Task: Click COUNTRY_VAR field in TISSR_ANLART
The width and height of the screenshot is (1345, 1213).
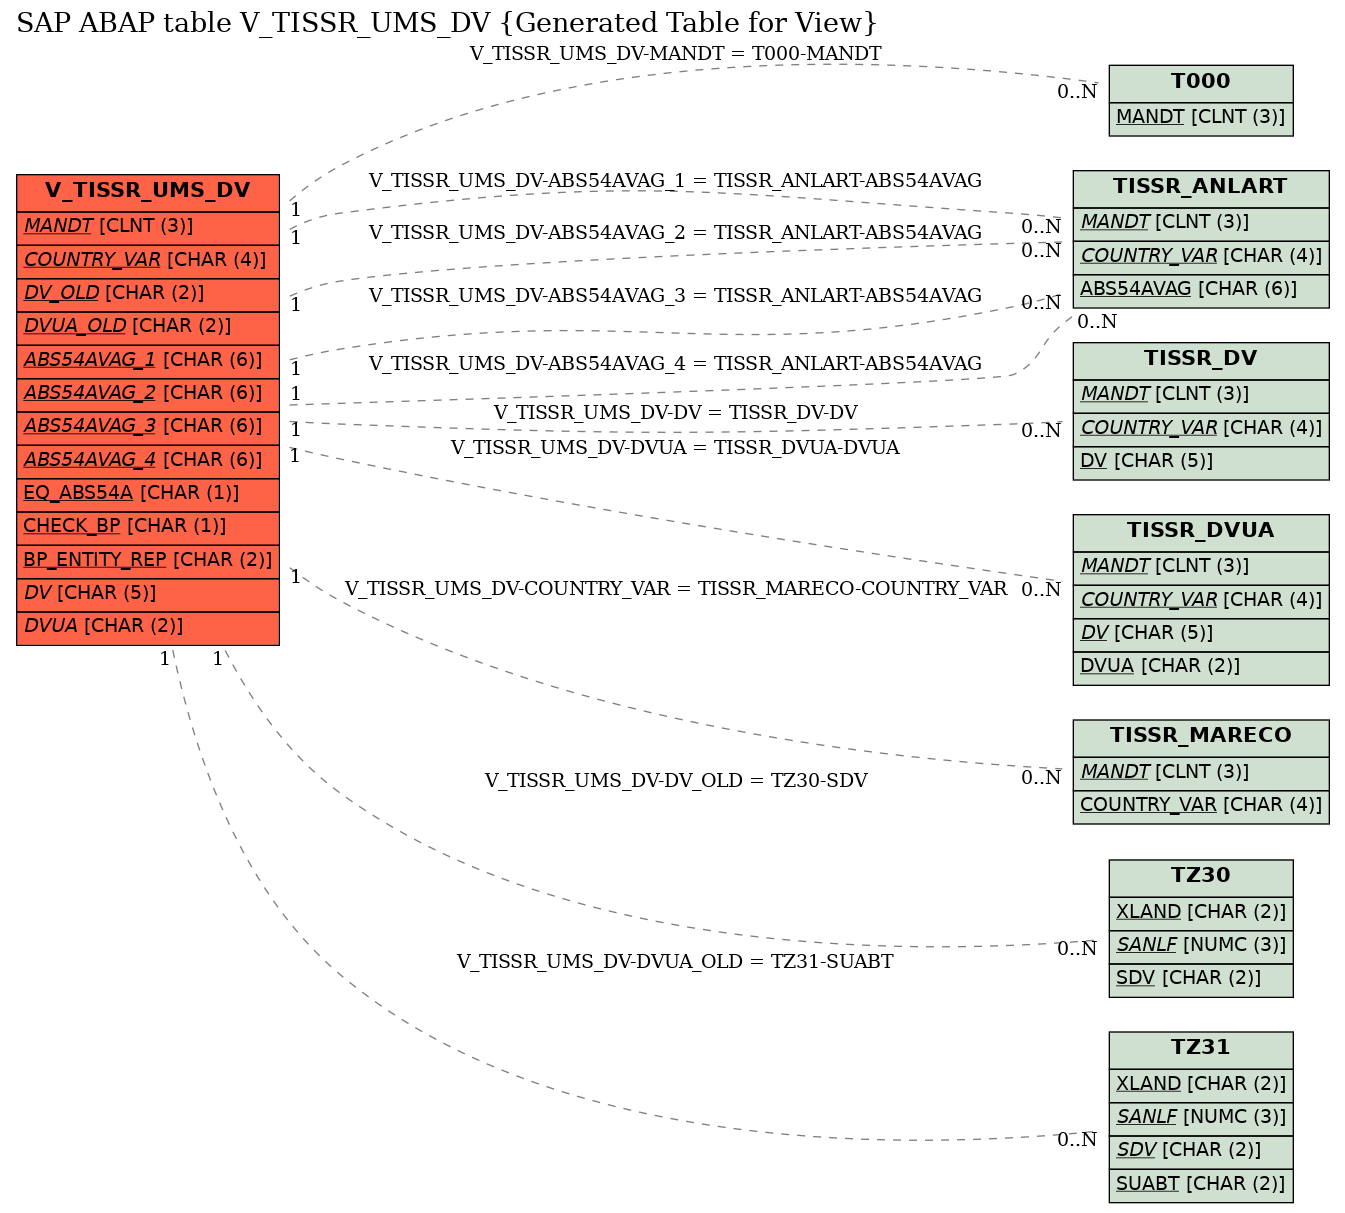Action: point(1201,257)
